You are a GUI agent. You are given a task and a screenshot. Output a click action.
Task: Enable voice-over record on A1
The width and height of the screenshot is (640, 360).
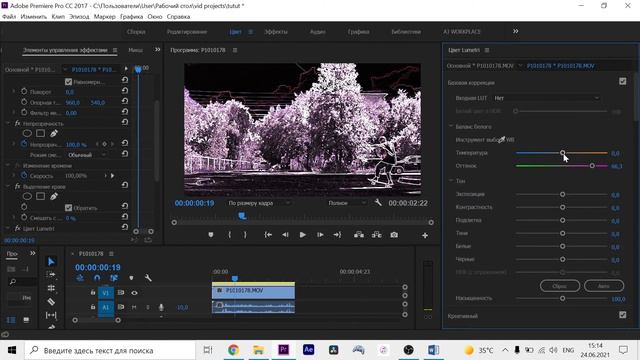pos(161,307)
